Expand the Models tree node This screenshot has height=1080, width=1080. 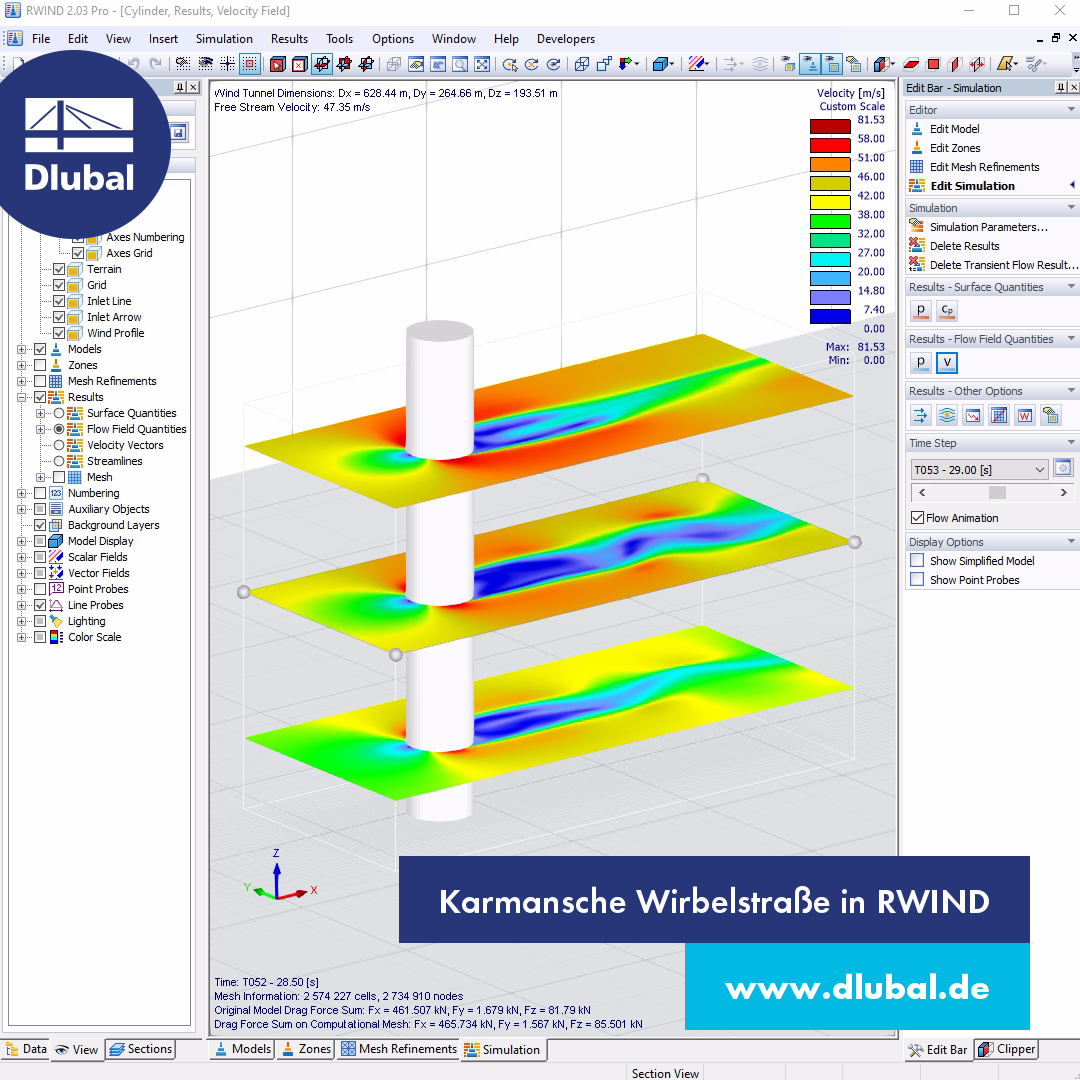point(22,349)
